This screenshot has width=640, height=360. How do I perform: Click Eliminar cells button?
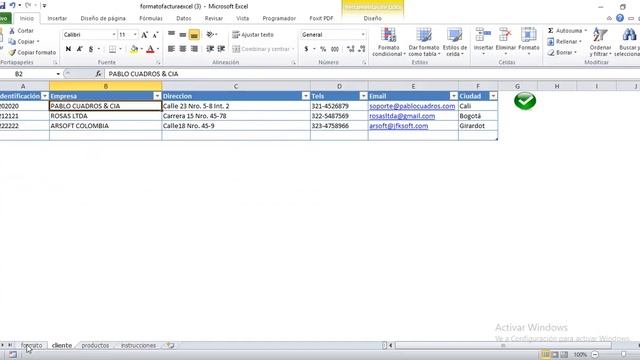click(x=506, y=42)
